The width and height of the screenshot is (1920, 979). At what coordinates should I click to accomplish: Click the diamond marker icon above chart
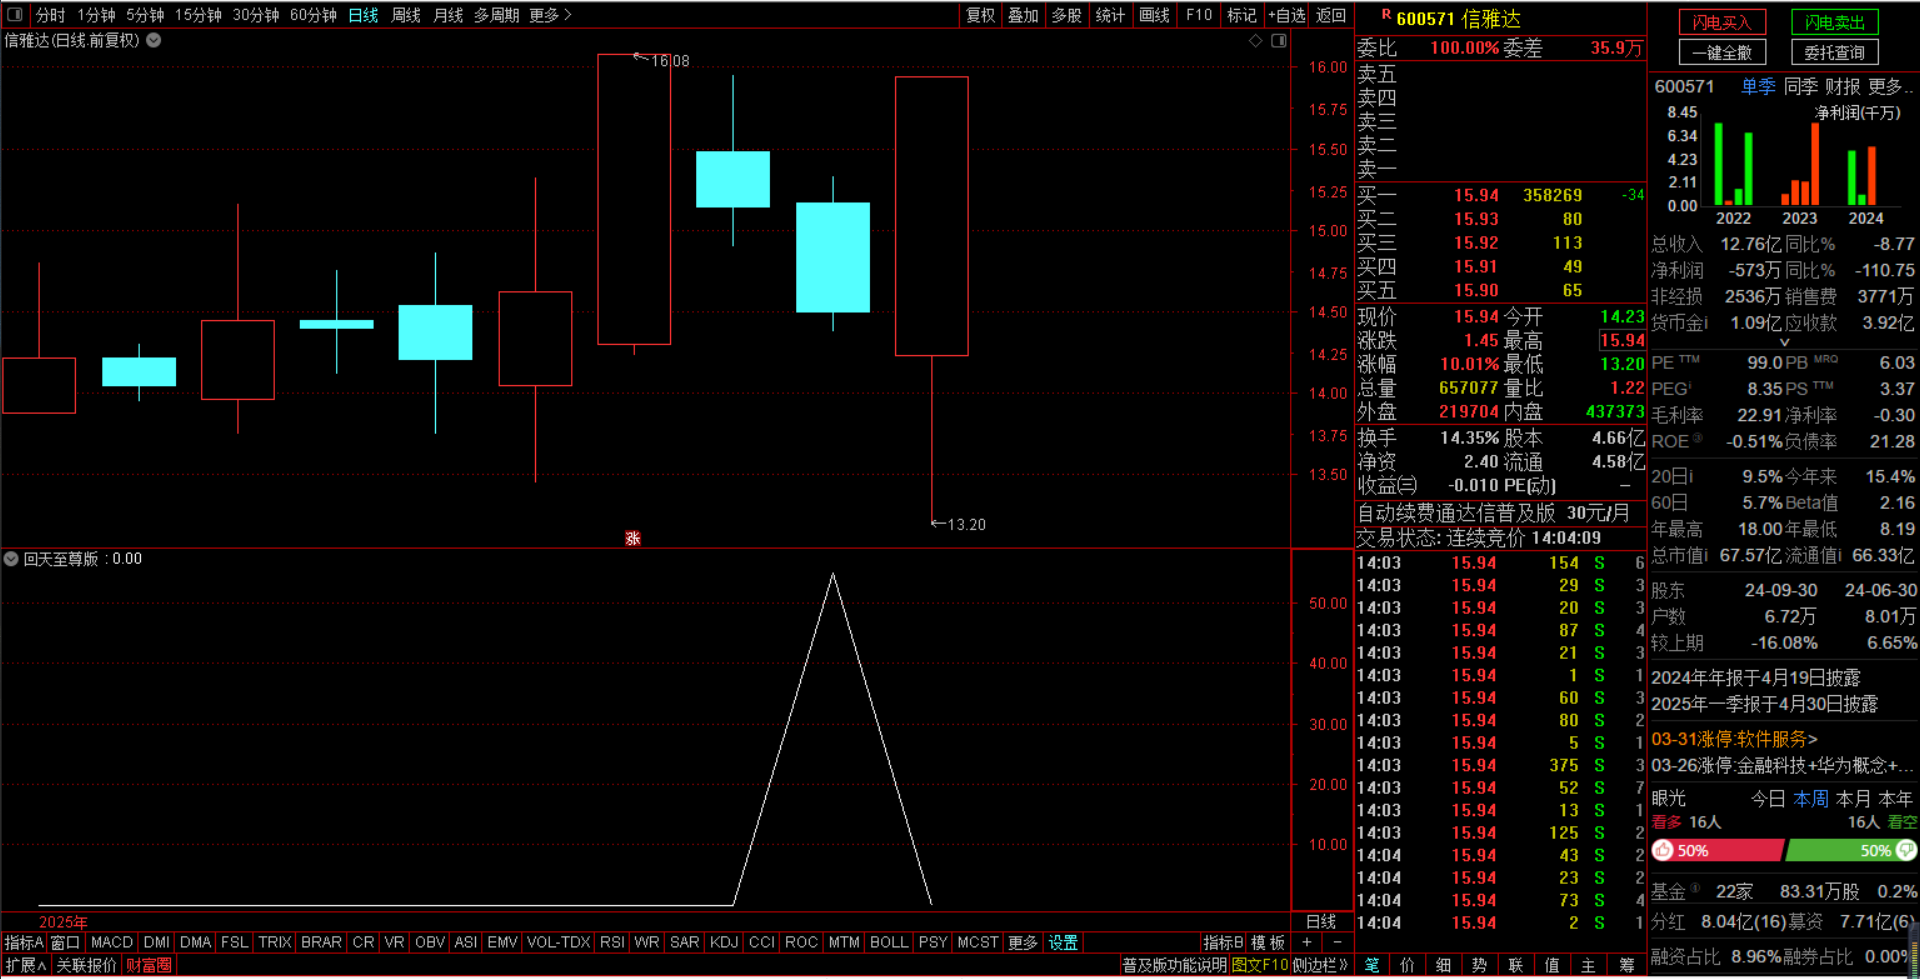(x=1256, y=41)
